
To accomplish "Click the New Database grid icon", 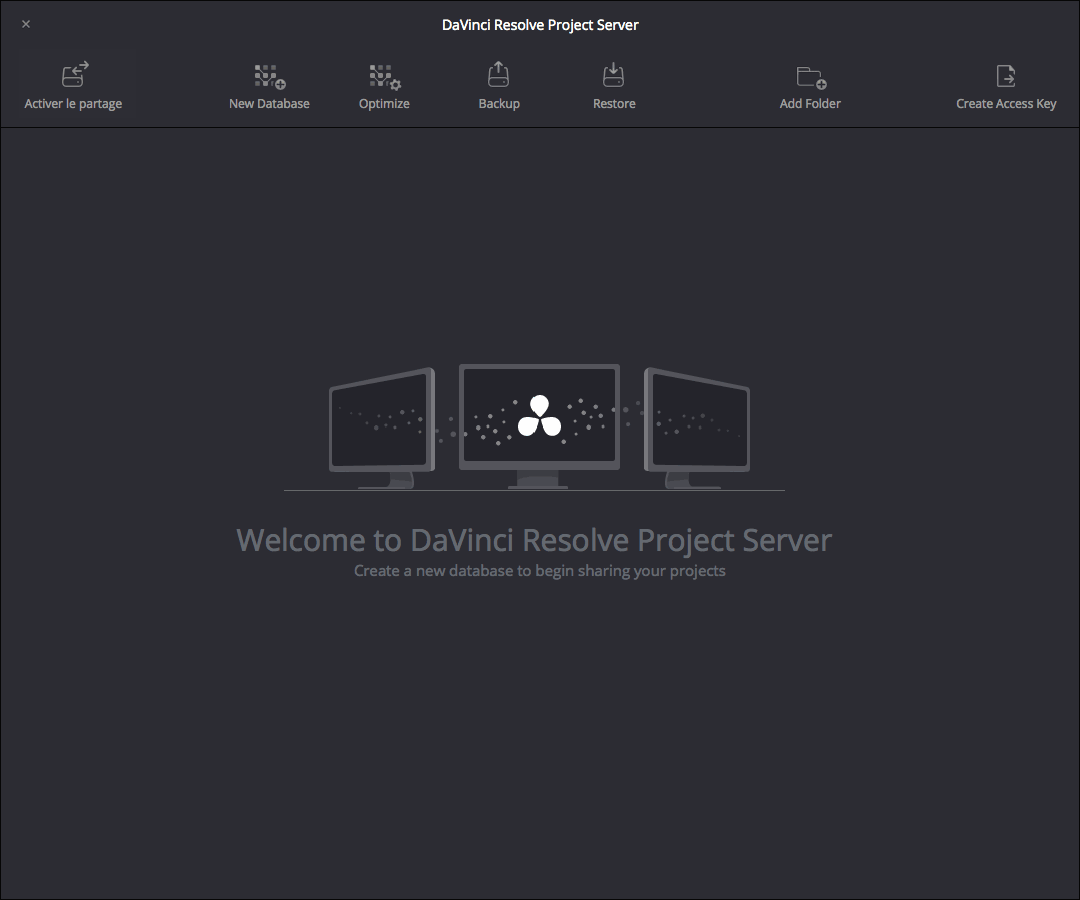I will click(269, 76).
